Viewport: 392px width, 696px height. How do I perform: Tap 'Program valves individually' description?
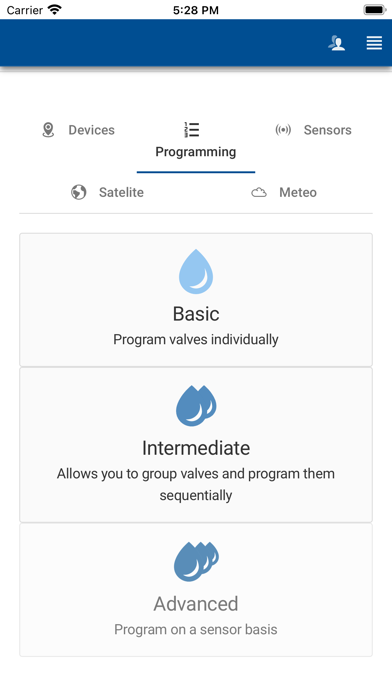(x=196, y=340)
